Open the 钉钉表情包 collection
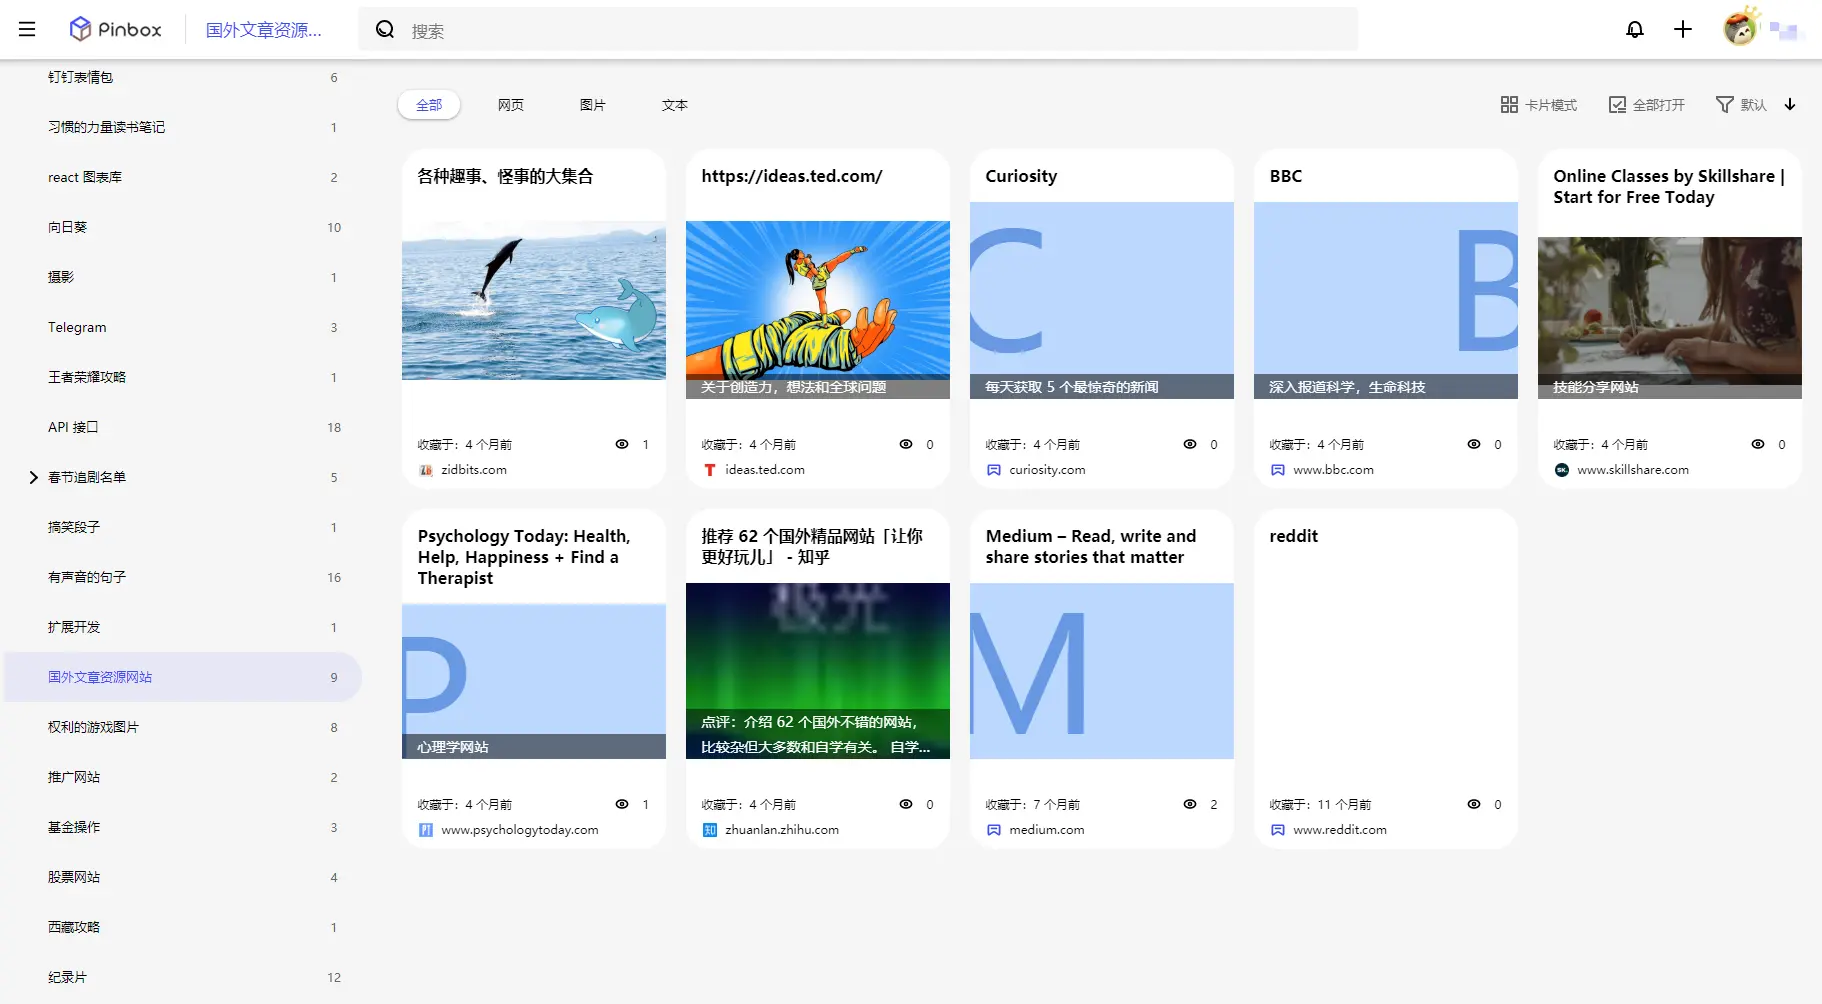The image size is (1822, 1004). pyautogui.click(x=182, y=77)
